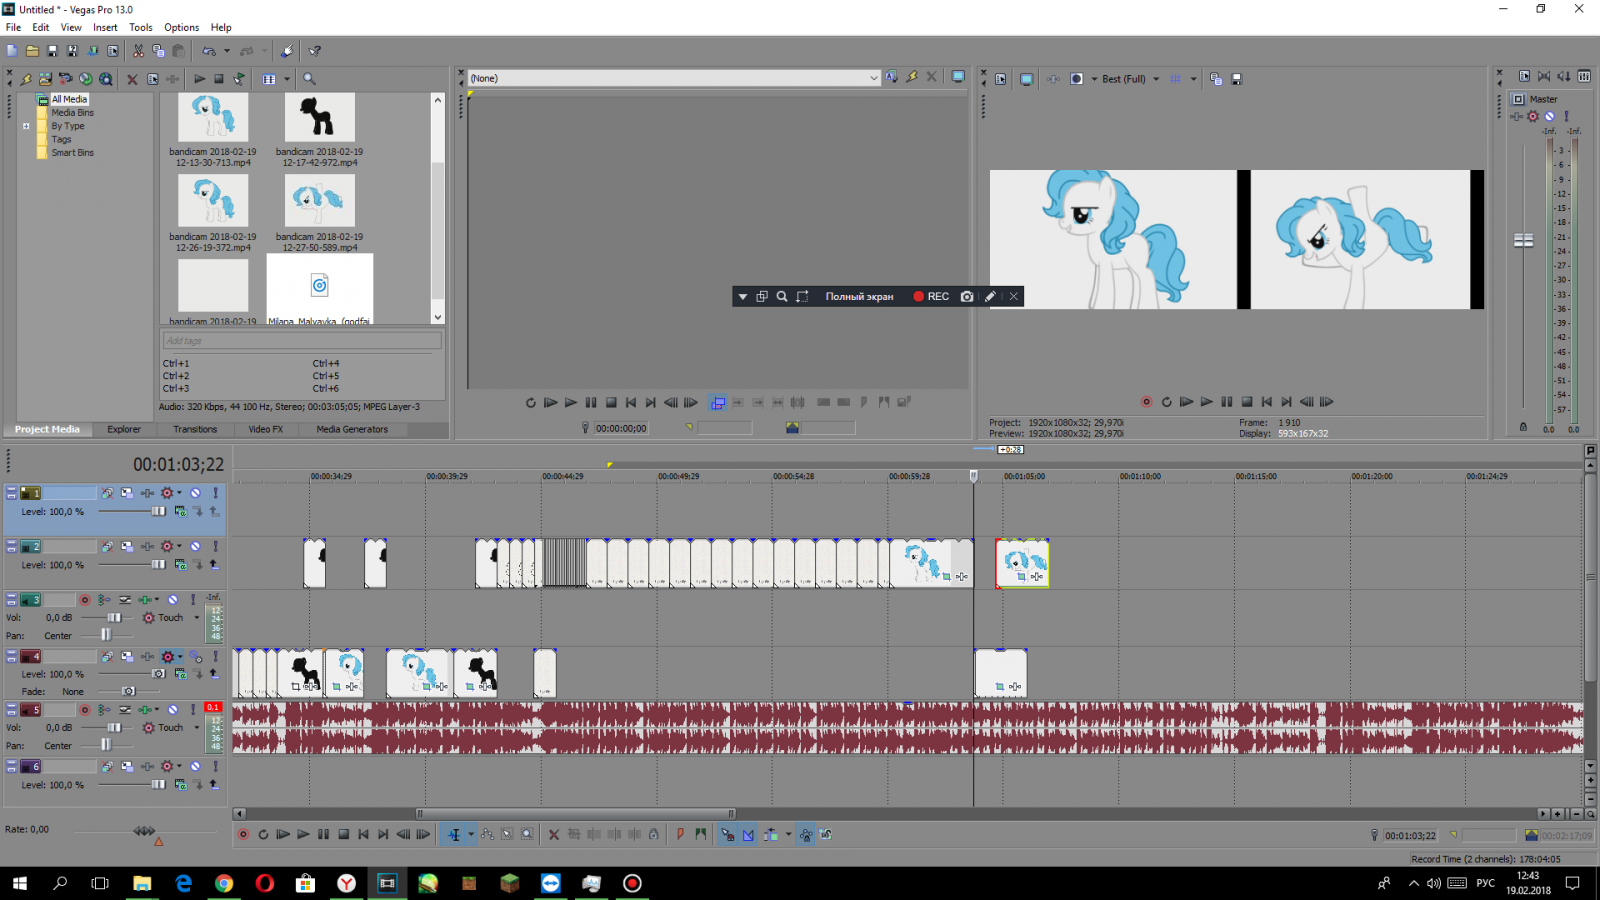
Task: Mute audio track 5
Action: 173,710
